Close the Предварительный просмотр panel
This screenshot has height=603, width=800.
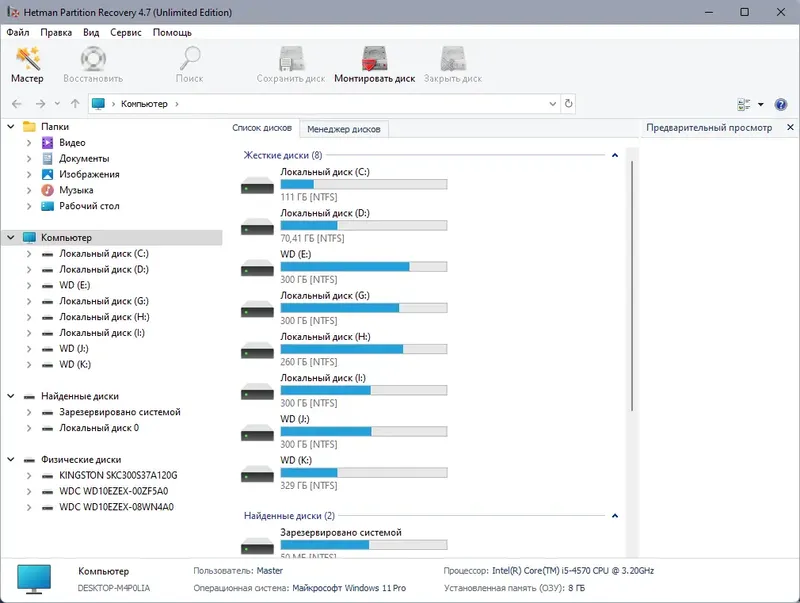point(790,128)
